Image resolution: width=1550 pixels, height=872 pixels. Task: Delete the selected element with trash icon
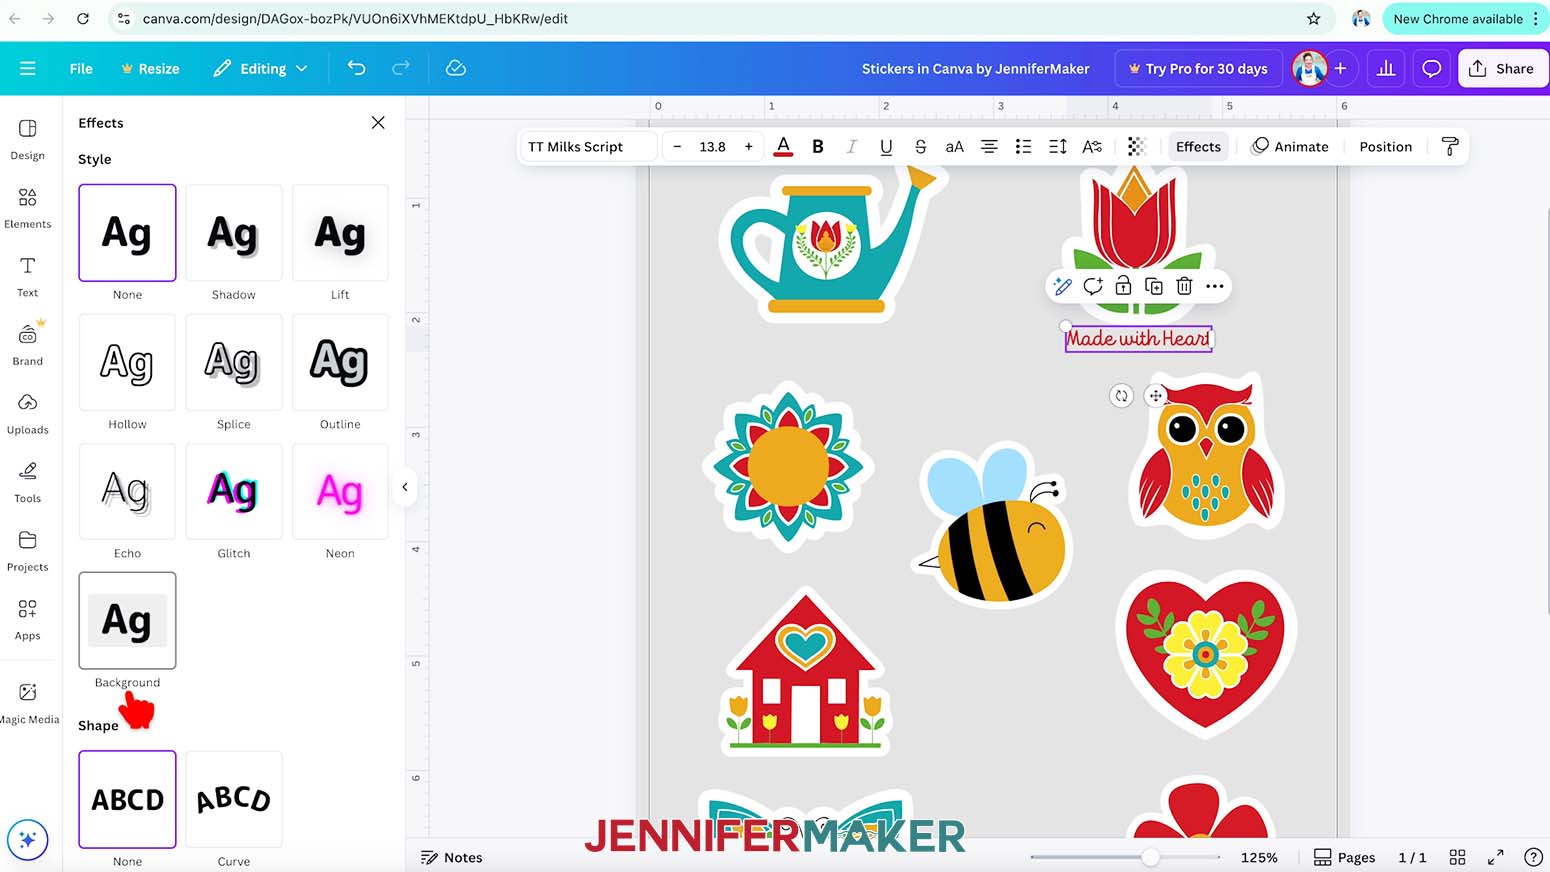(x=1184, y=286)
